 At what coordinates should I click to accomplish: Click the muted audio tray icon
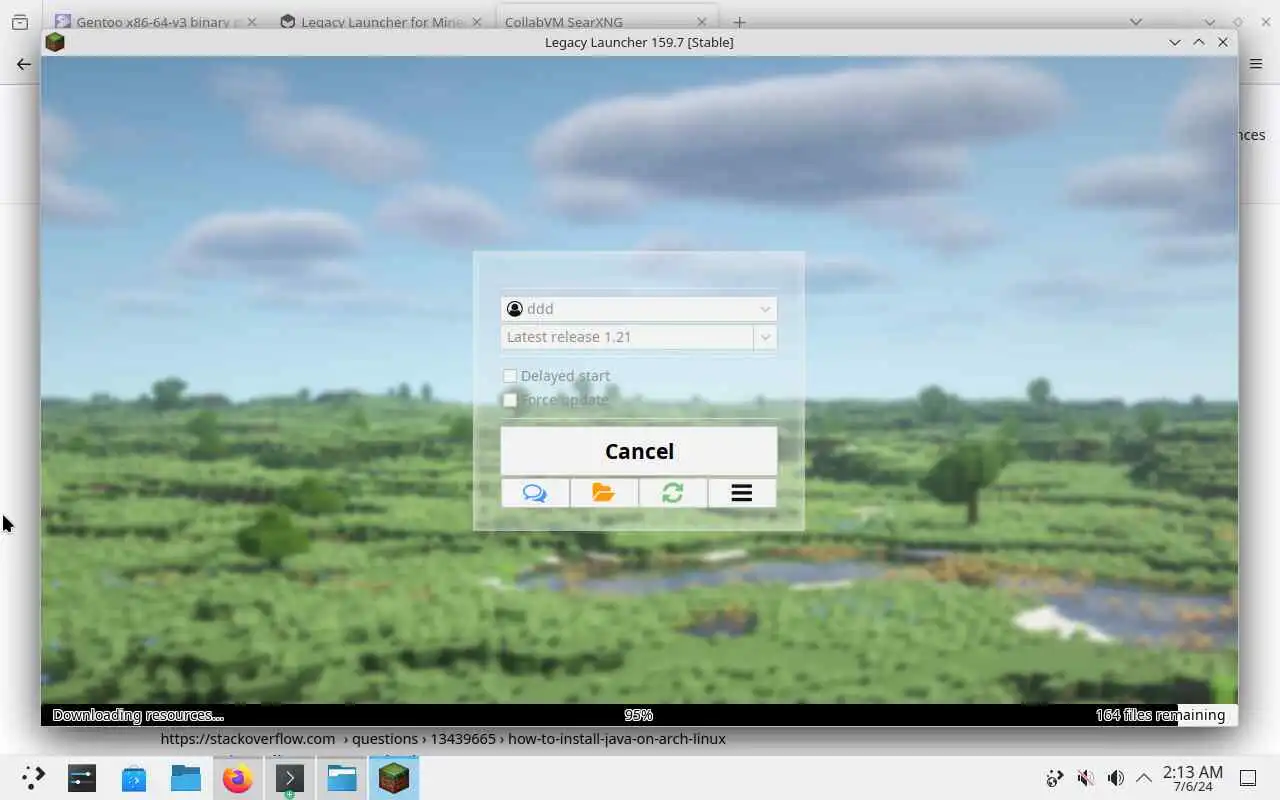tap(1085, 778)
